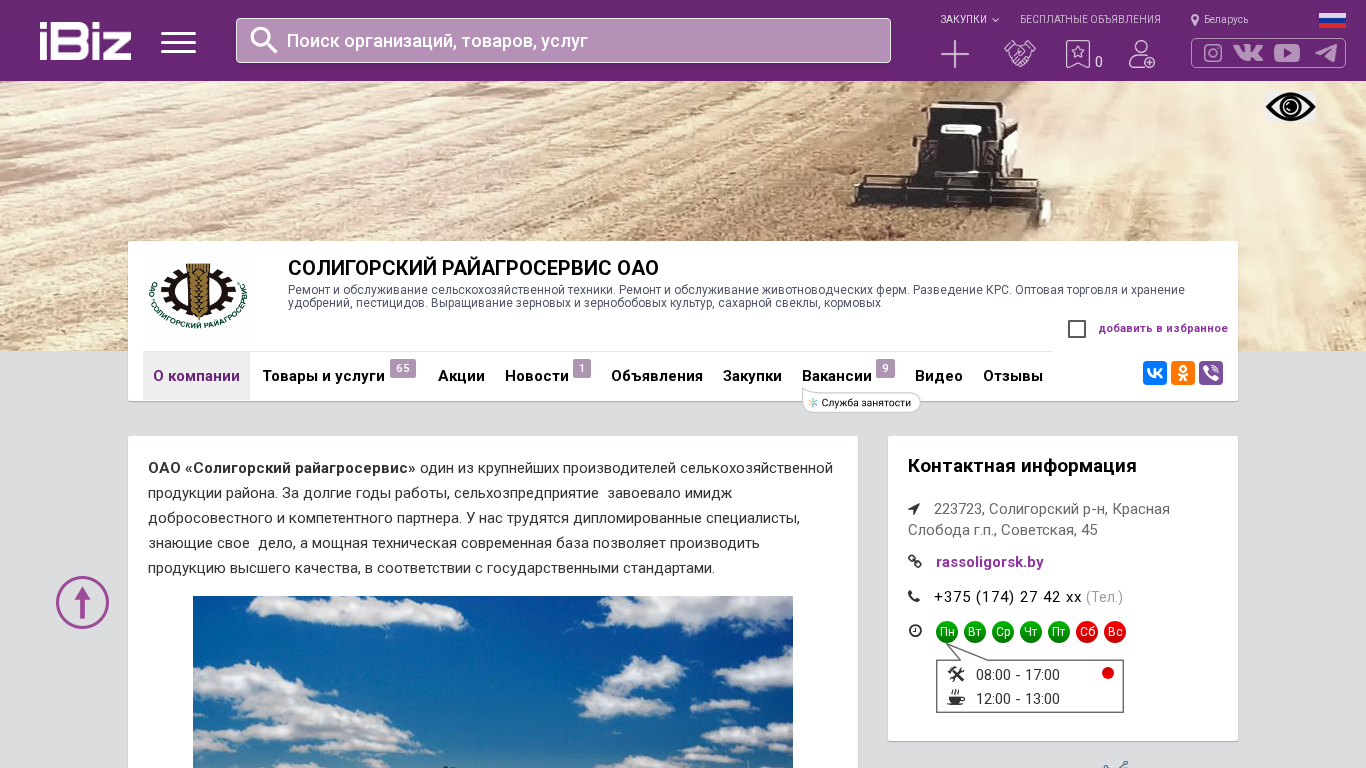
Task: Open Telegram icon in header
Action: [x=1326, y=53]
